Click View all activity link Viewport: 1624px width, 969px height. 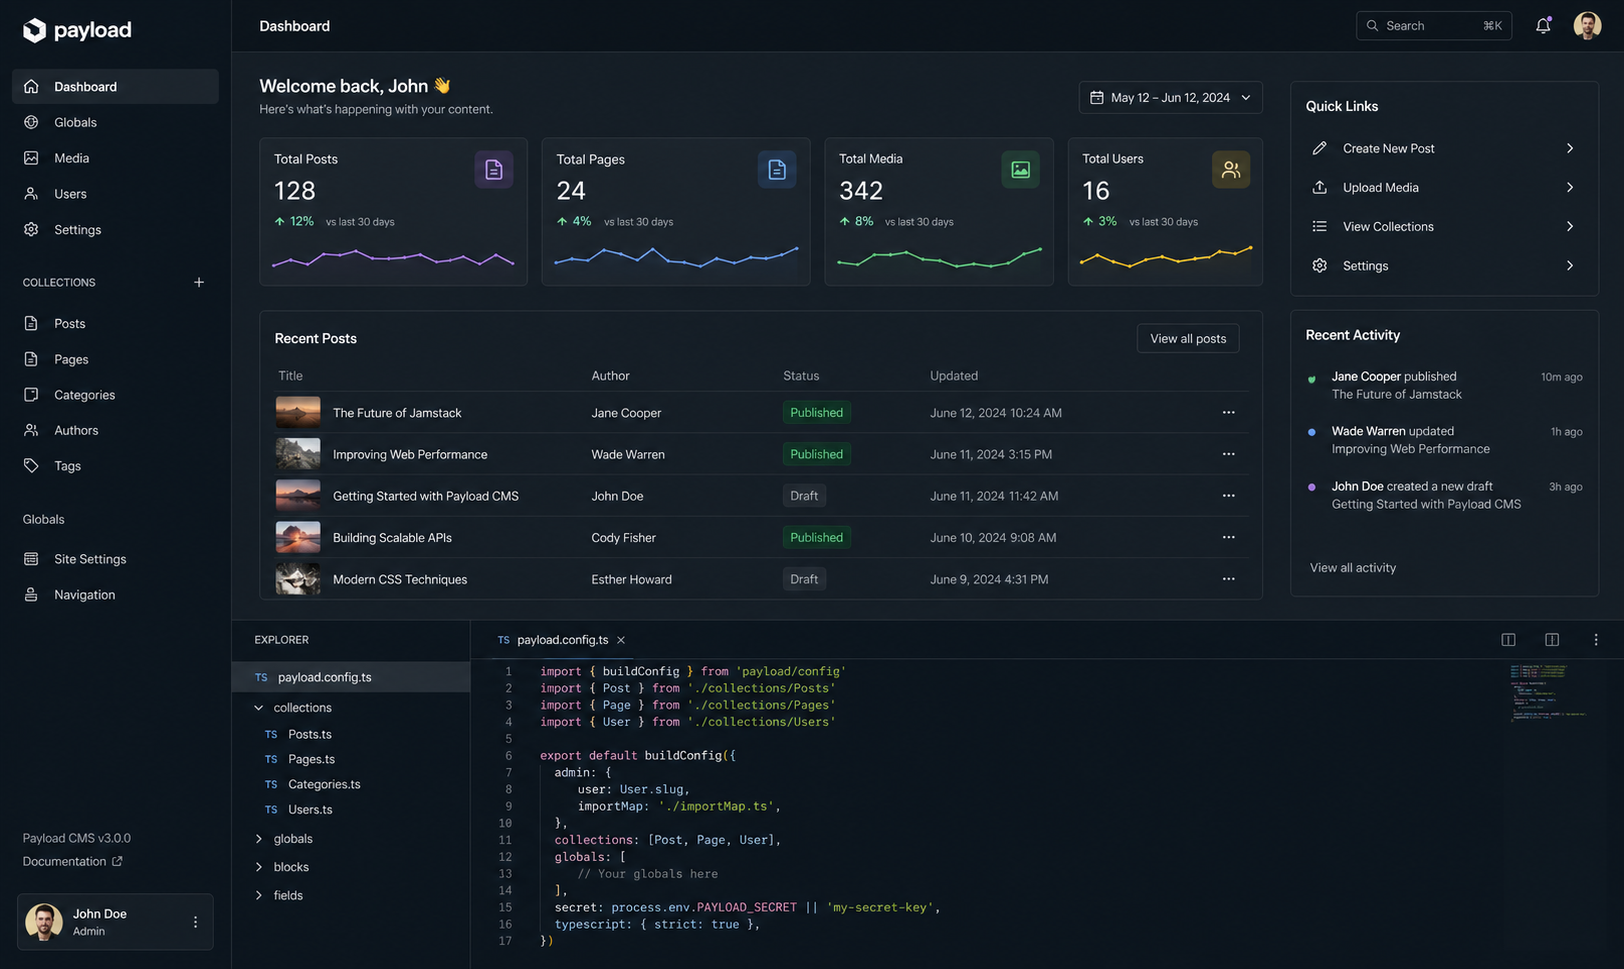click(1352, 568)
